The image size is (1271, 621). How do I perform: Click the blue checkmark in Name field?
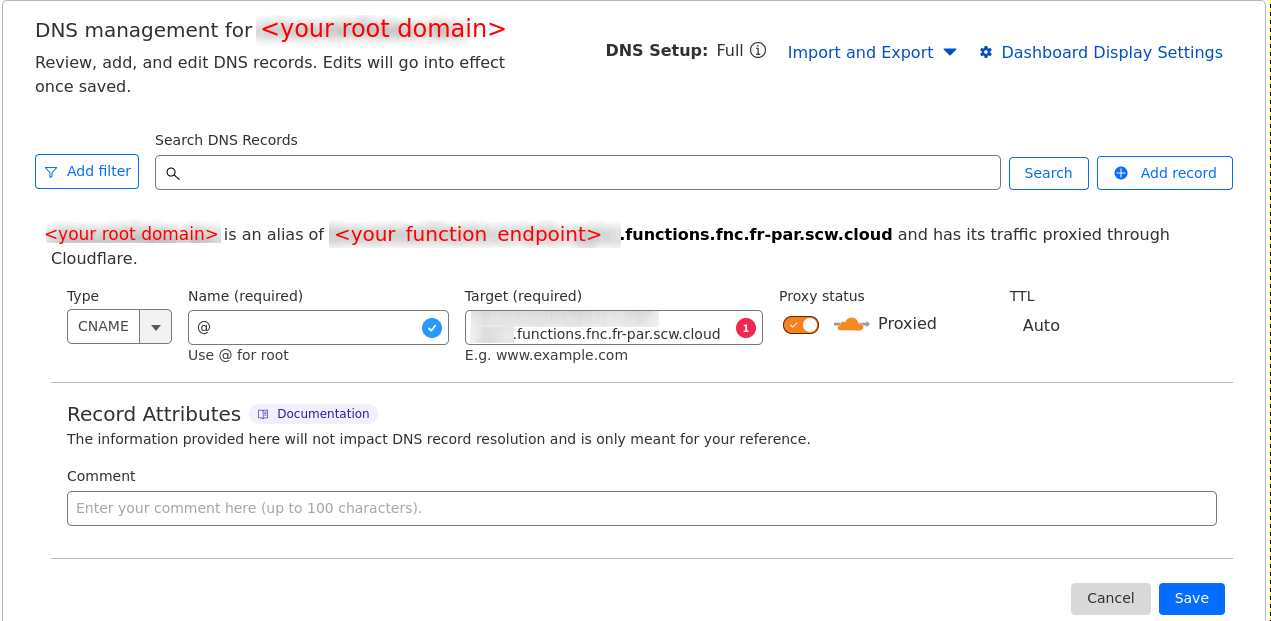(x=432, y=327)
